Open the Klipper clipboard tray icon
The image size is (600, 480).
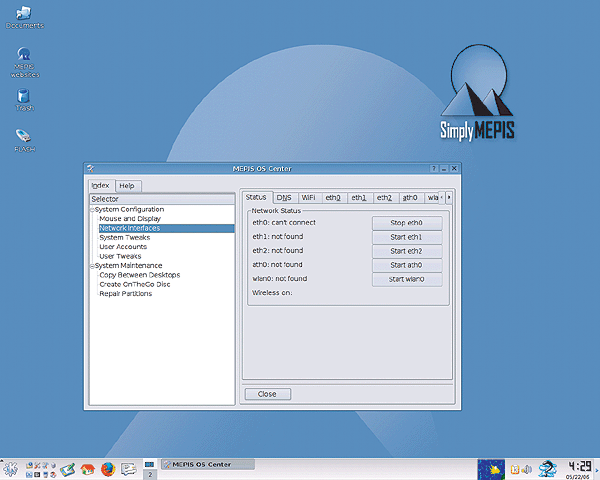[x=515, y=469]
